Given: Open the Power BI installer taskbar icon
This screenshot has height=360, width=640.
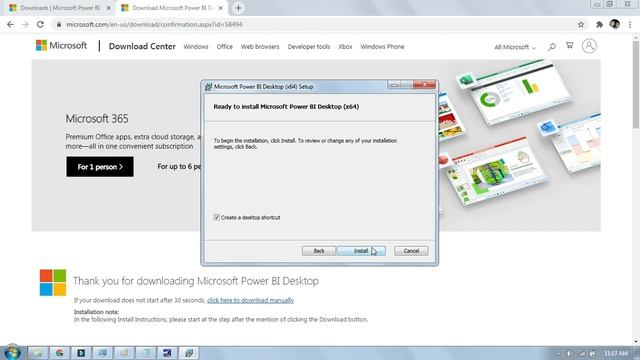Looking at the screenshot, I should [x=189, y=353].
